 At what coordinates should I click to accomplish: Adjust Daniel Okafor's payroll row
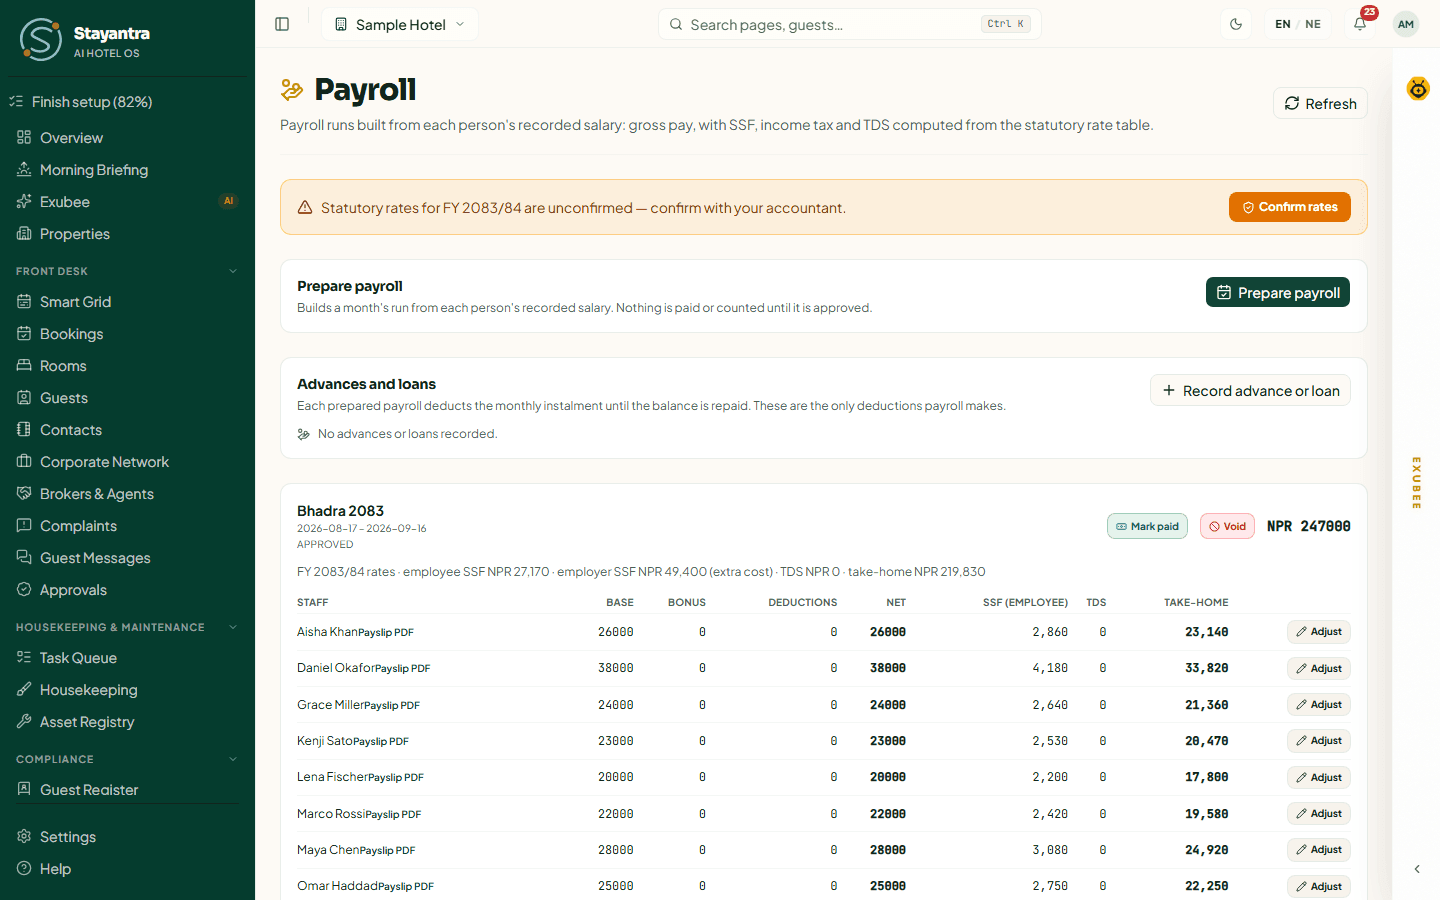tap(1319, 668)
